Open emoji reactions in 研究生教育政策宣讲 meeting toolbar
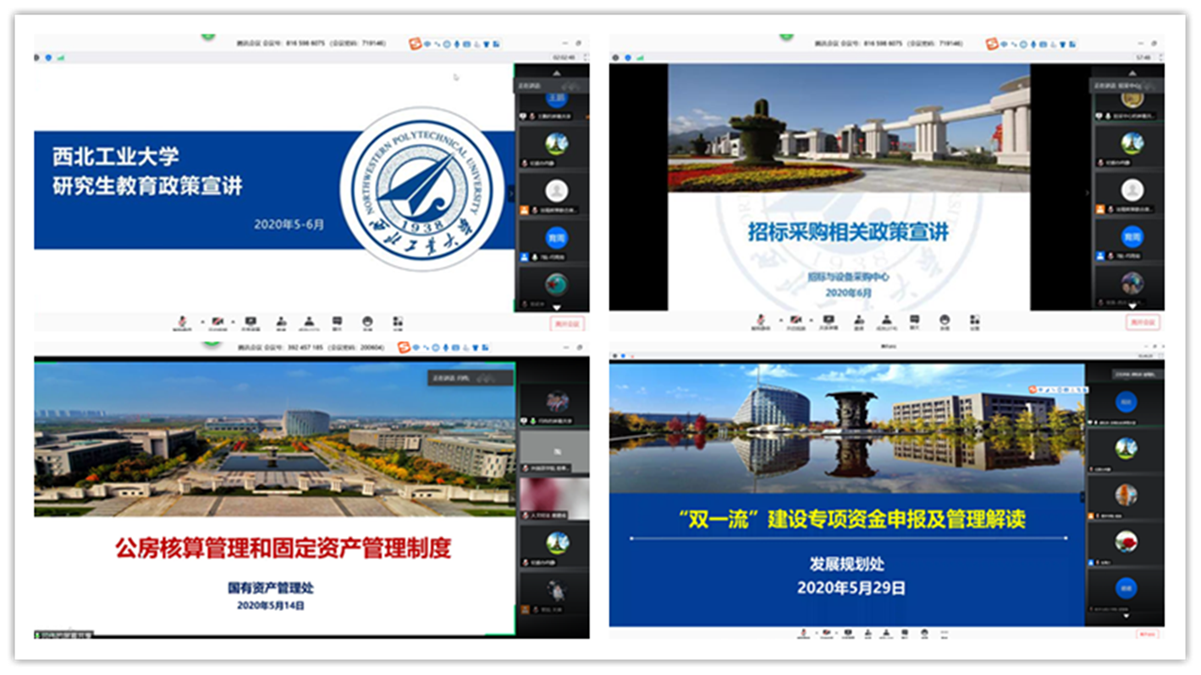The width and height of the screenshot is (1201, 675). (368, 321)
